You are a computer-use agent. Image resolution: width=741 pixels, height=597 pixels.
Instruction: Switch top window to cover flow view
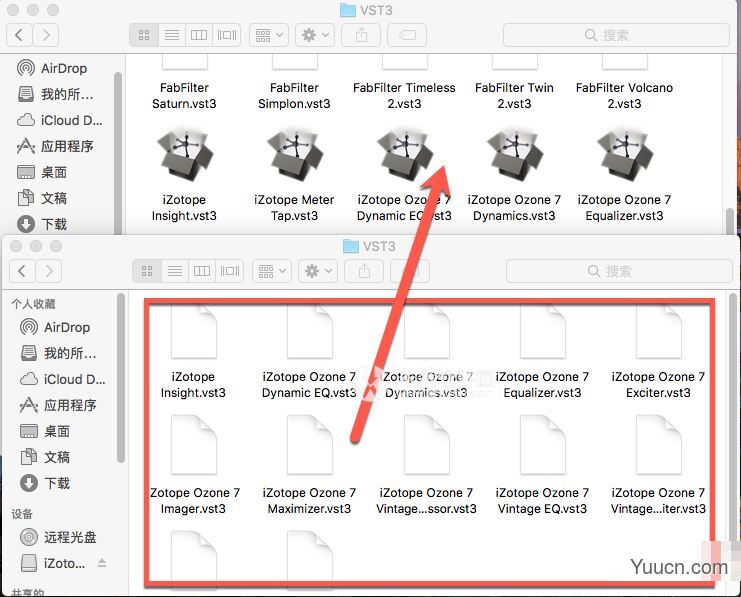(x=227, y=35)
